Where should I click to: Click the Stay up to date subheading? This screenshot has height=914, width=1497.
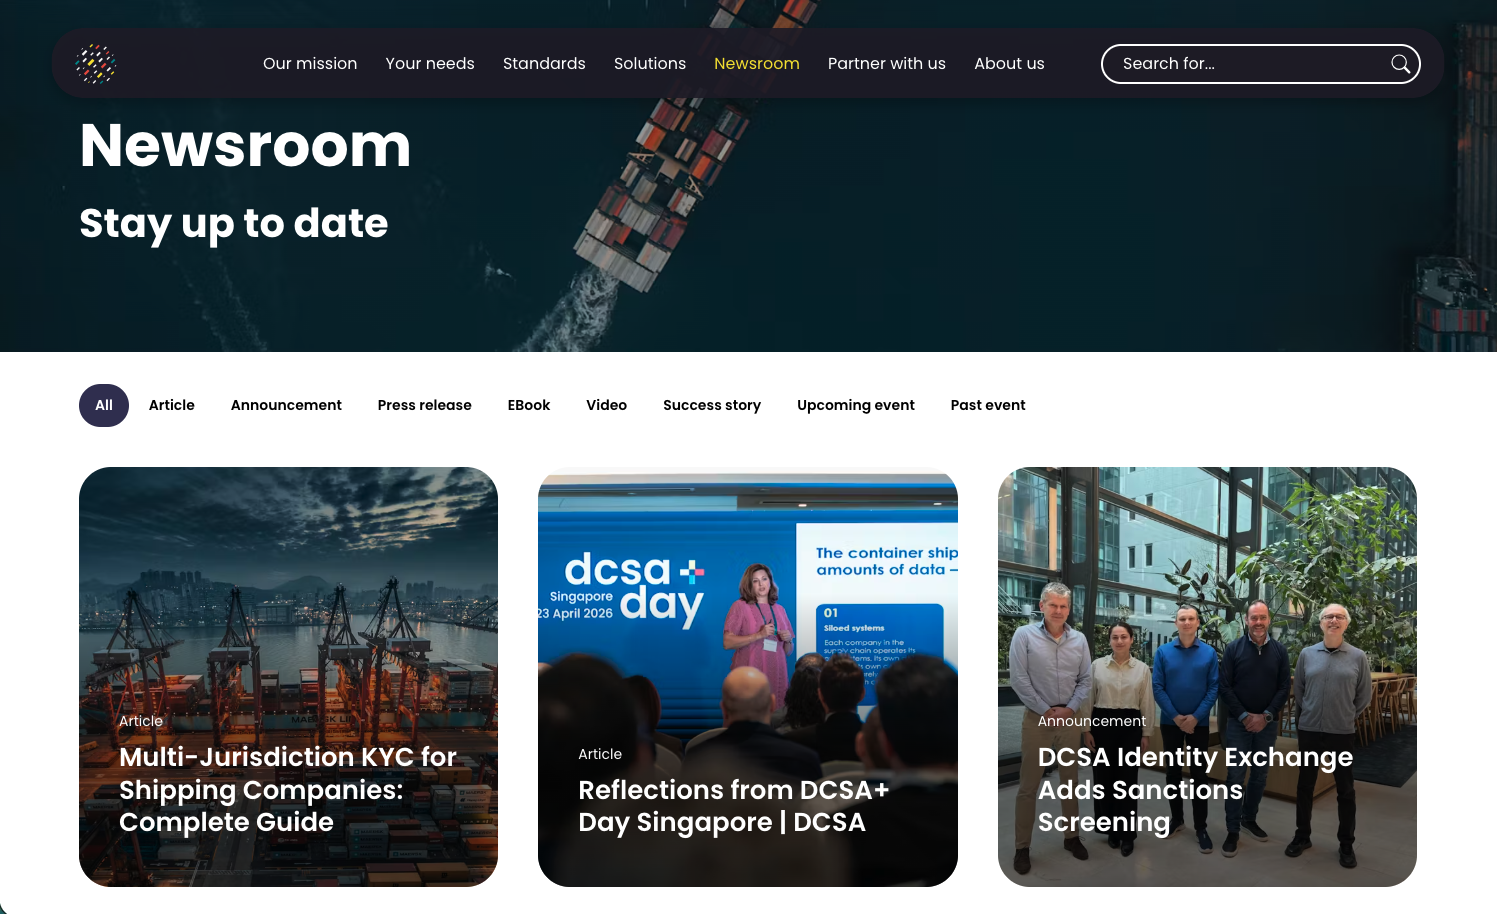[x=233, y=224]
